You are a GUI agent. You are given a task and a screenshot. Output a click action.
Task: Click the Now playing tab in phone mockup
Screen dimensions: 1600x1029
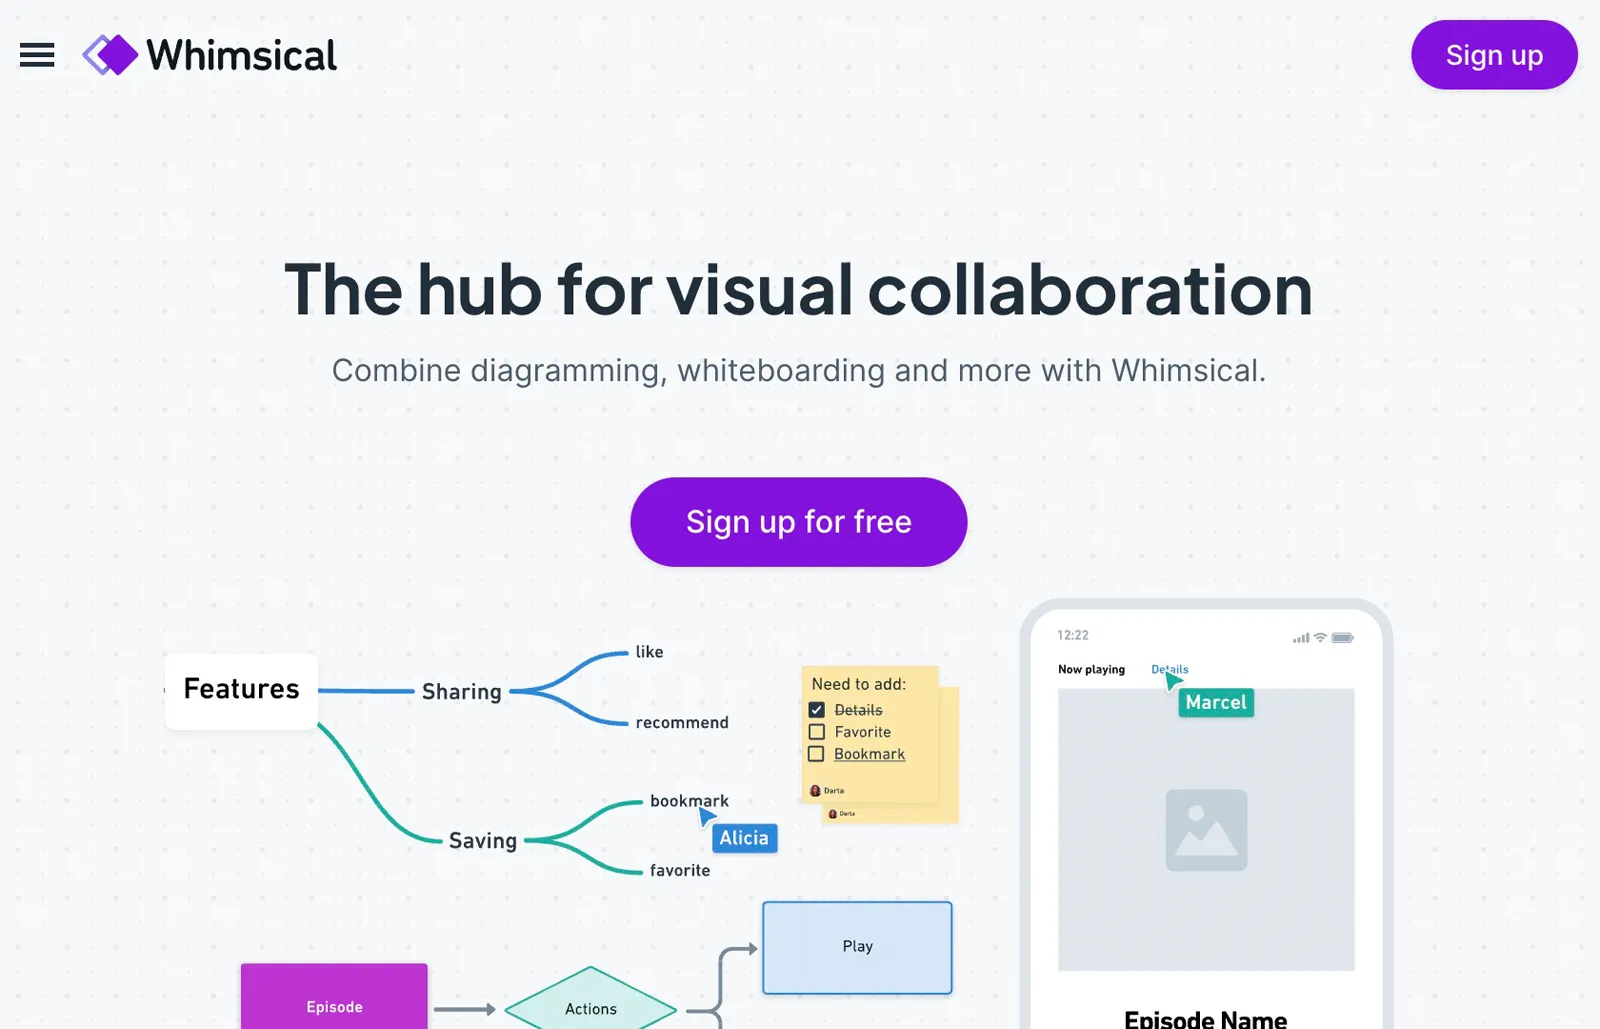(x=1091, y=669)
